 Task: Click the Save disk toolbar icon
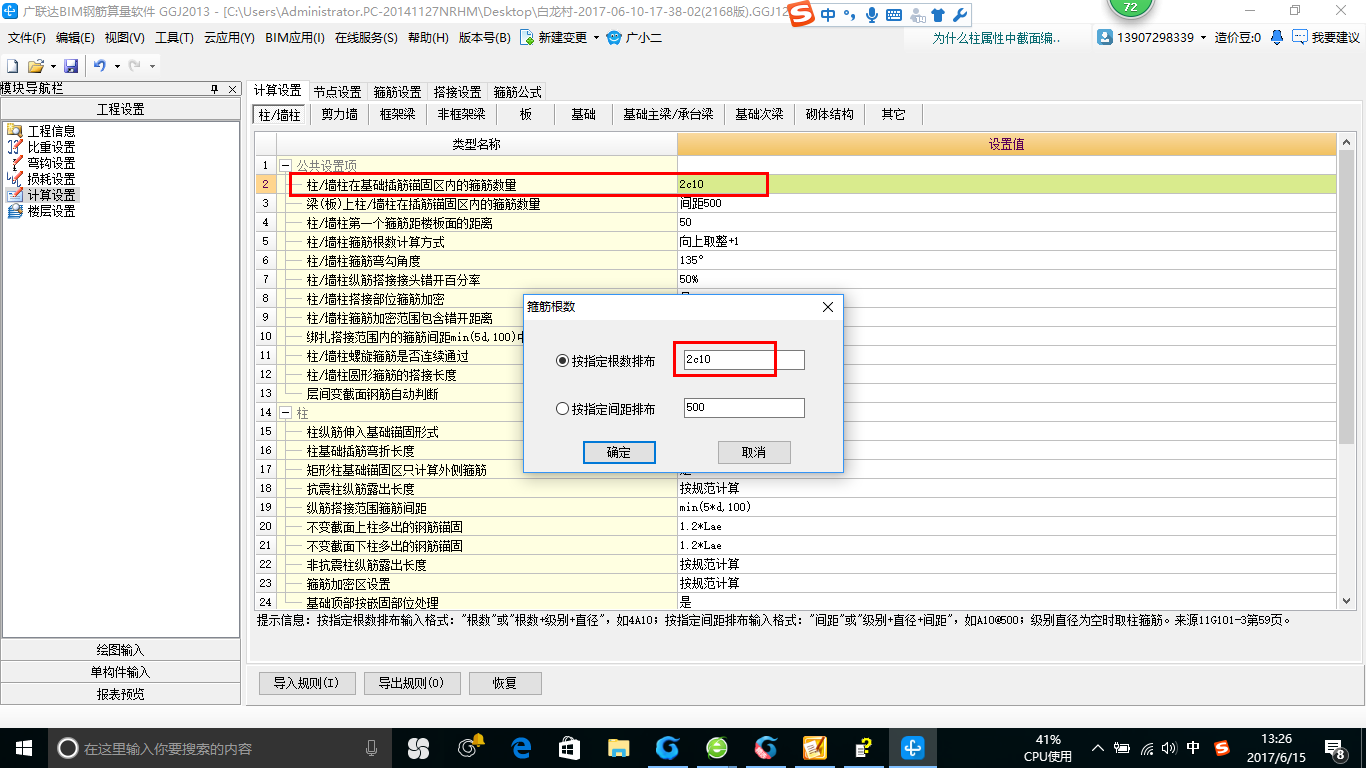point(71,66)
